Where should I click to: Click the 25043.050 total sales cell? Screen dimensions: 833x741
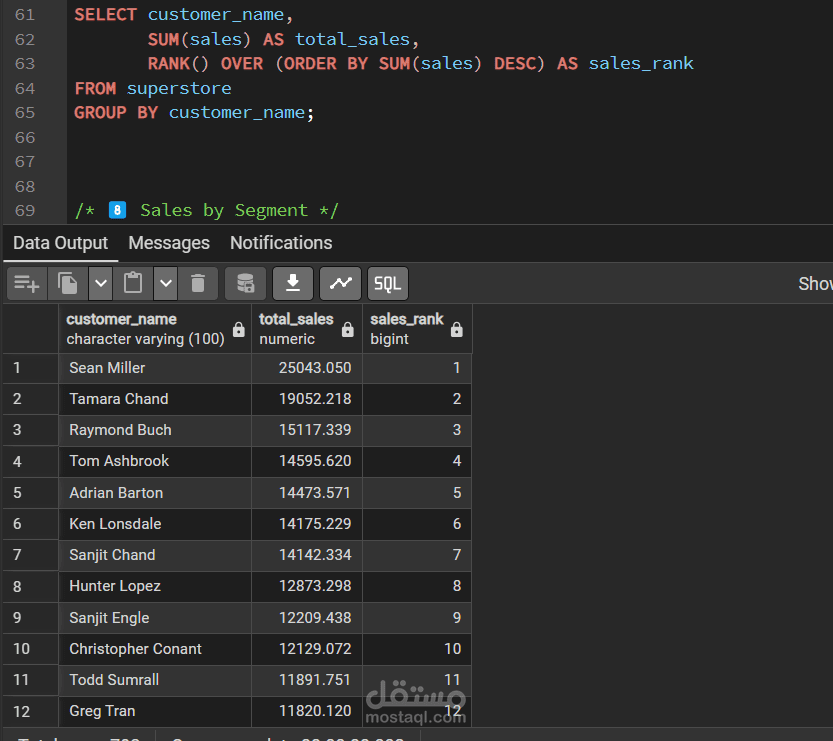click(x=307, y=368)
